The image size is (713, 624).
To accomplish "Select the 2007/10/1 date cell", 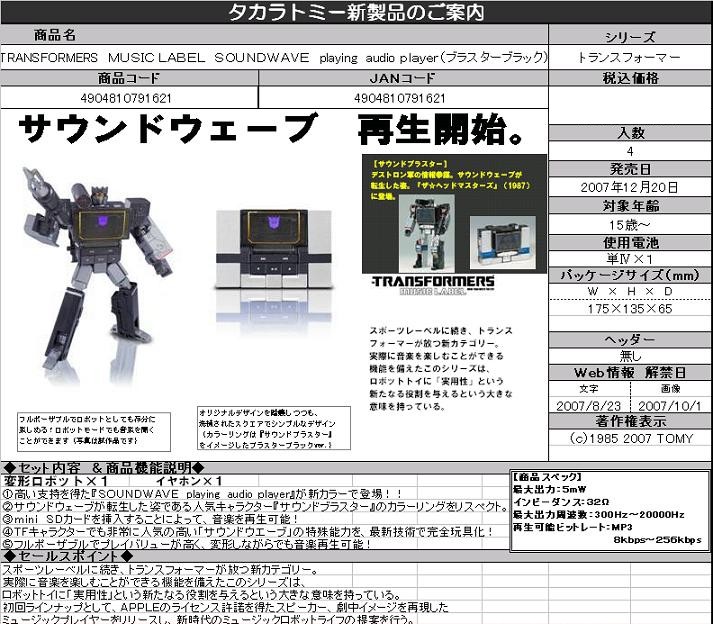I will click(671, 405).
